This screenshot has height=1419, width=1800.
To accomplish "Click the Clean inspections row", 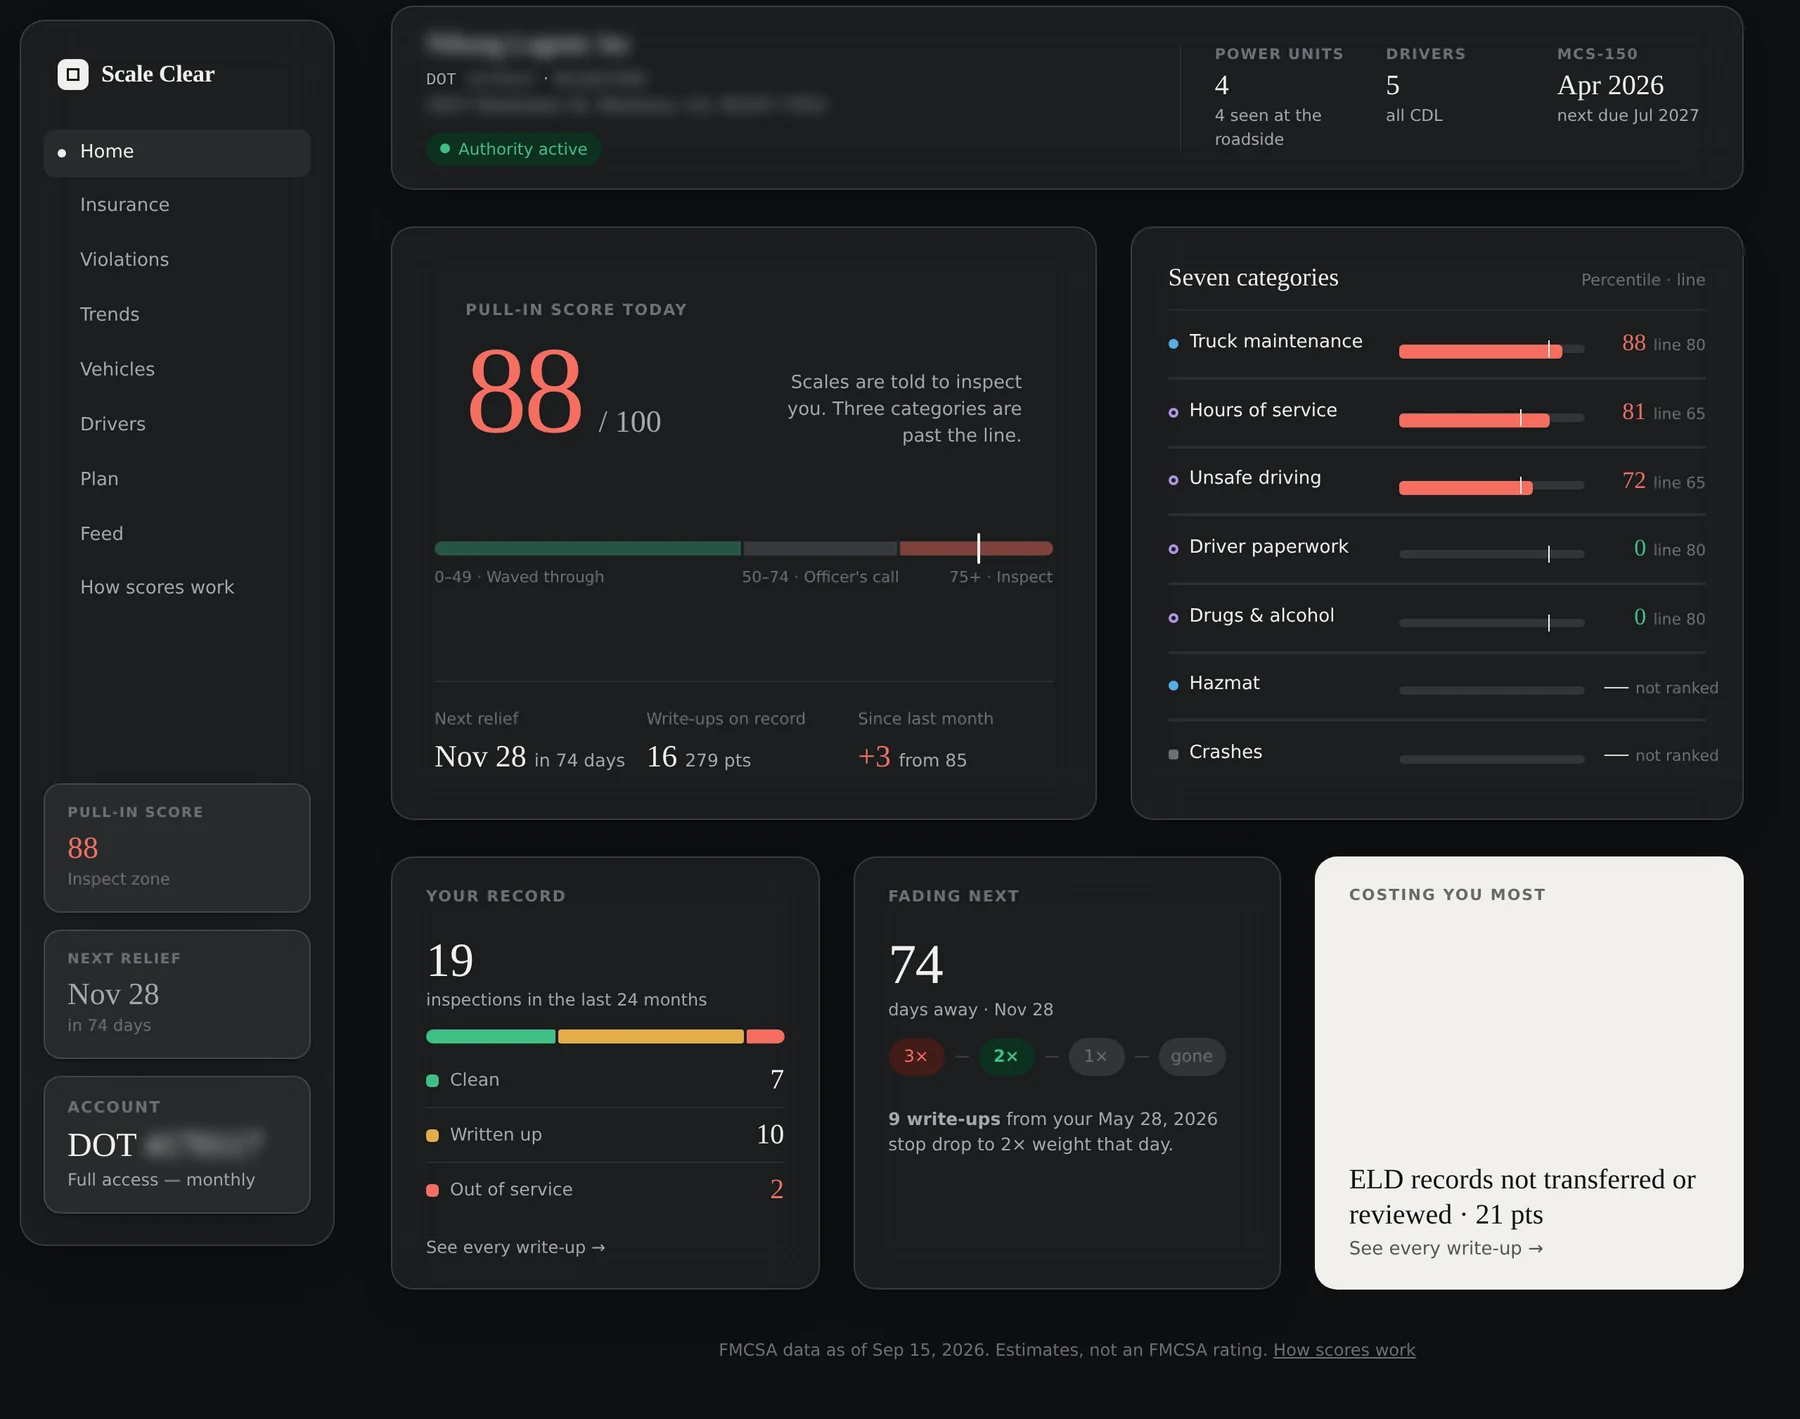I will pyautogui.click(x=605, y=1080).
